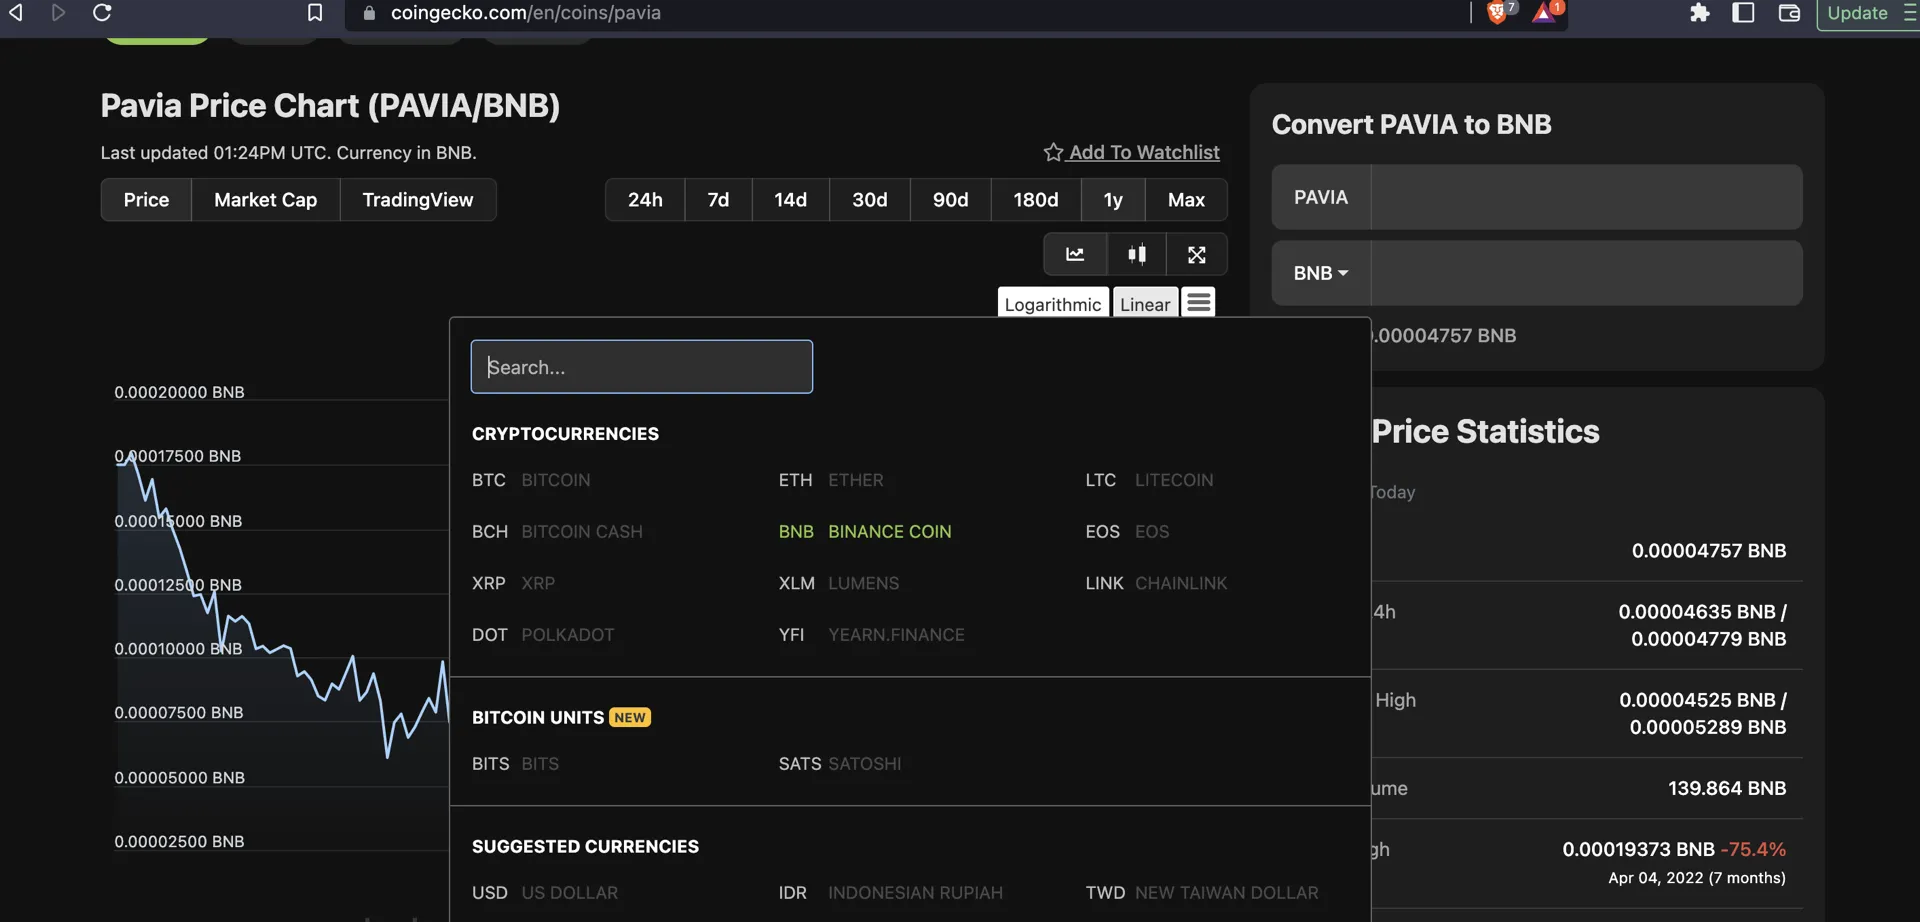Set chart range to 180d
The height and width of the screenshot is (922, 1920).
pos(1036,200)
